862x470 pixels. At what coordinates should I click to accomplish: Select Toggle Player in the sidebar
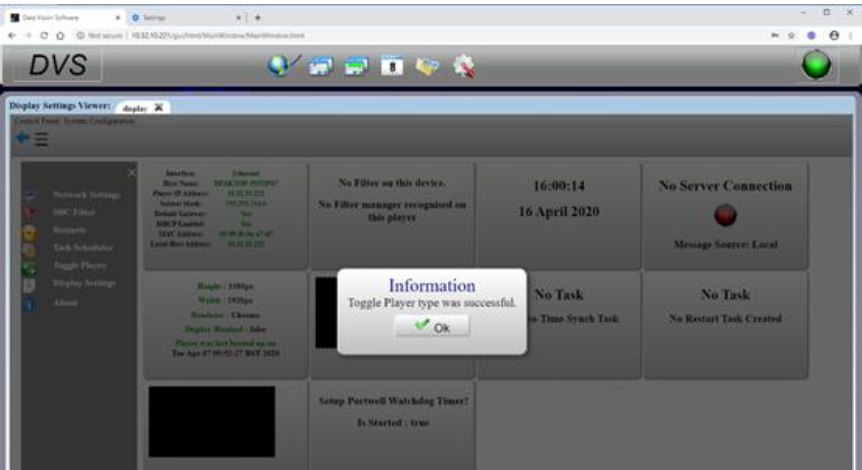[80, 265]
